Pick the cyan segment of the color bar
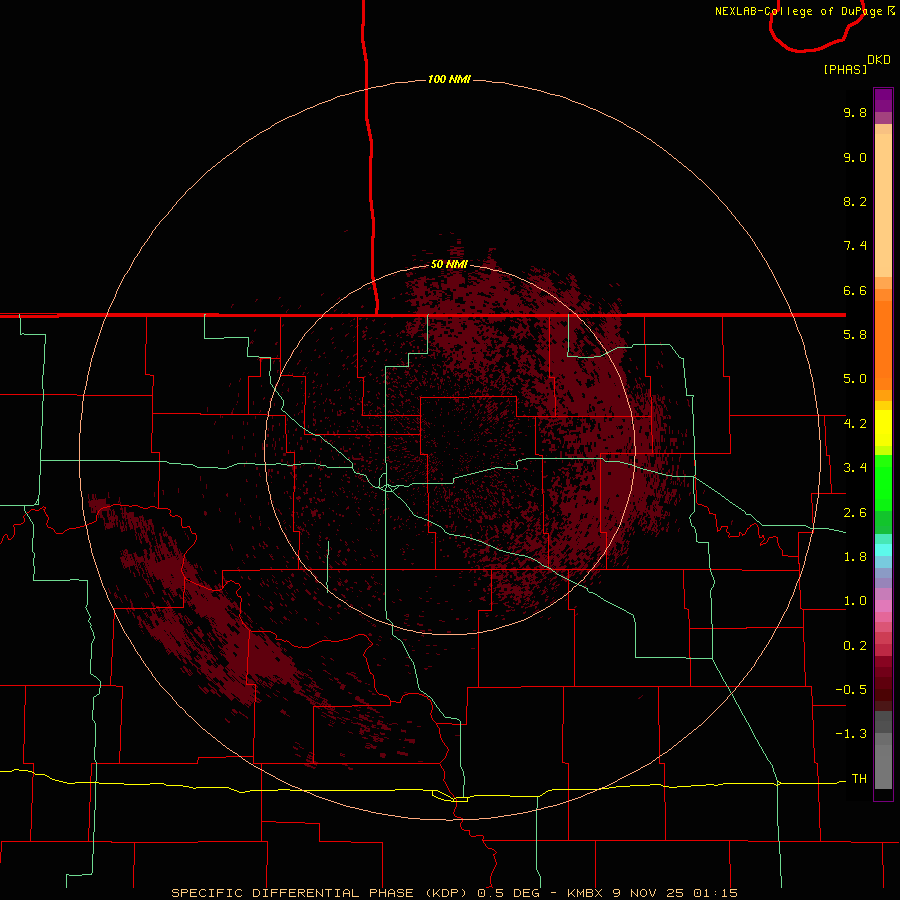 (883, 550)
